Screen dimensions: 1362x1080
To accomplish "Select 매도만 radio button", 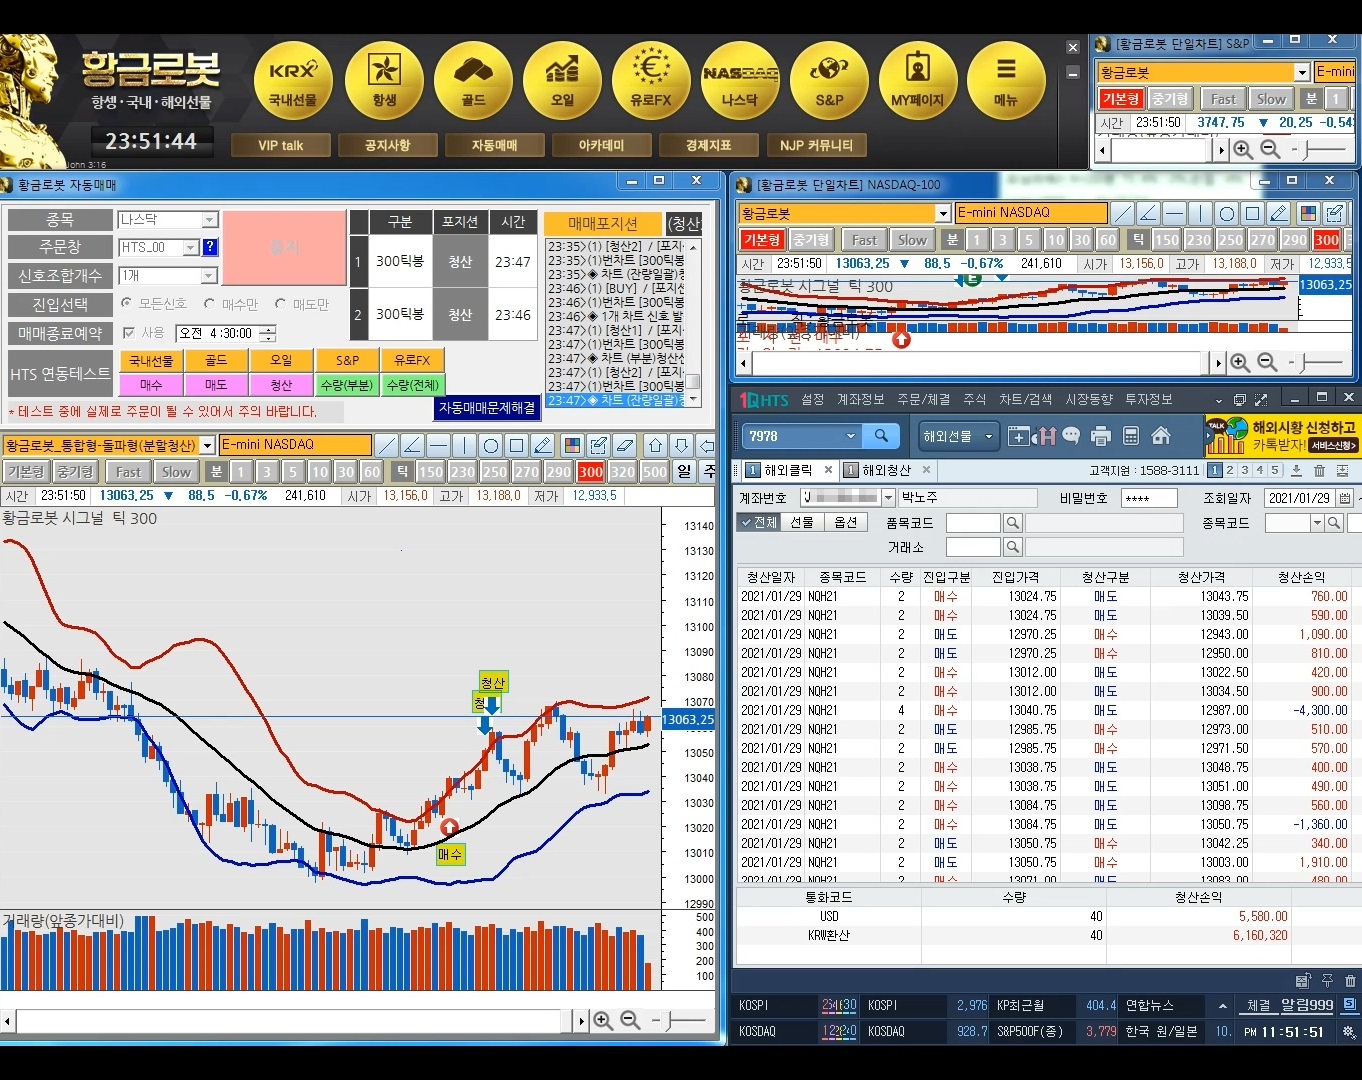I will (x=280, y=303).
